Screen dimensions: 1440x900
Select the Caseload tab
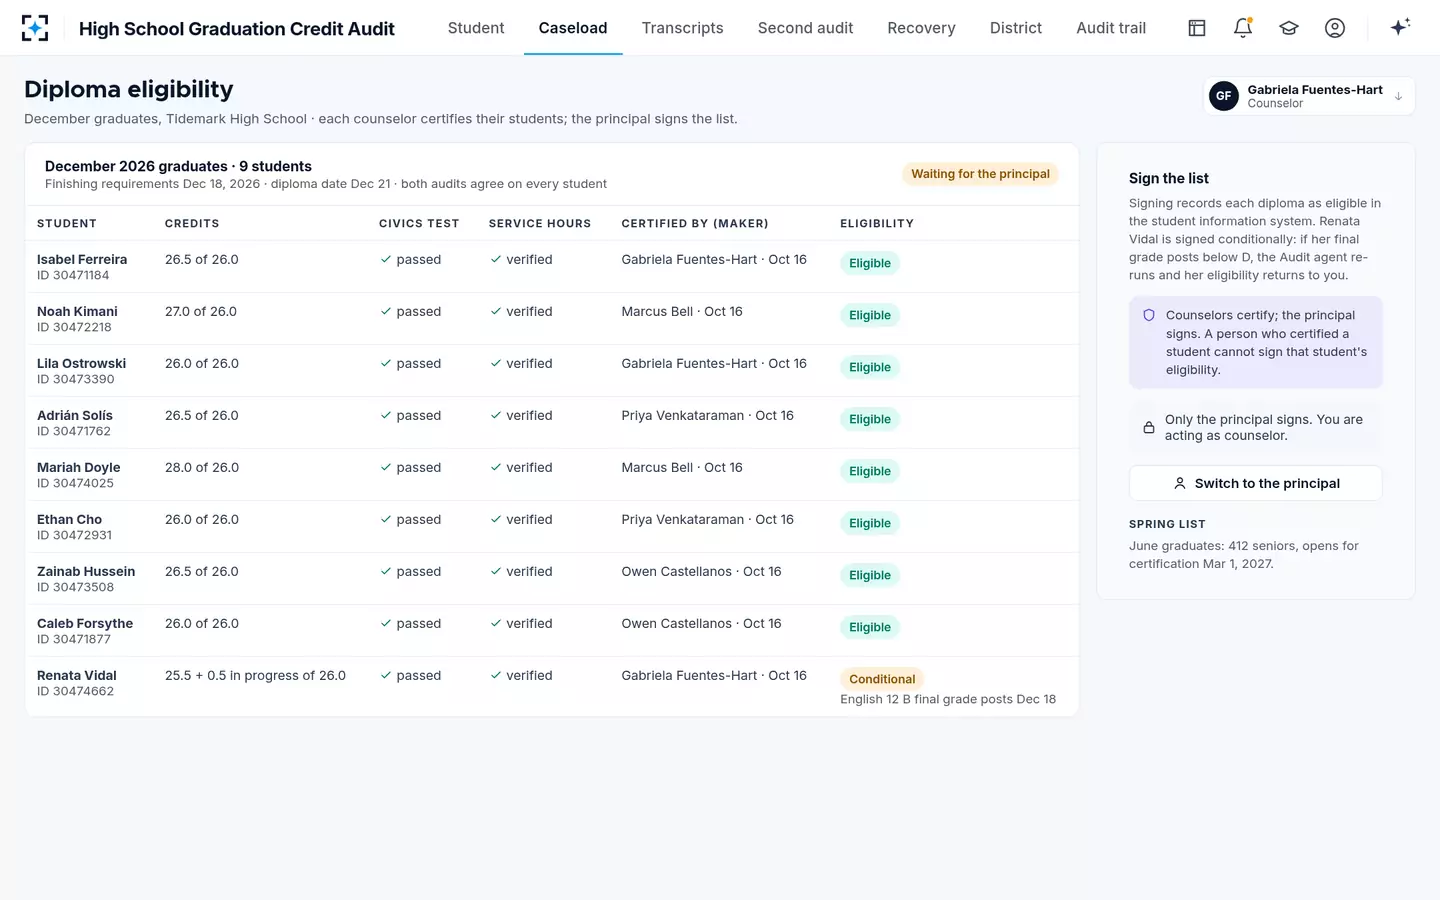coord(573,28)
